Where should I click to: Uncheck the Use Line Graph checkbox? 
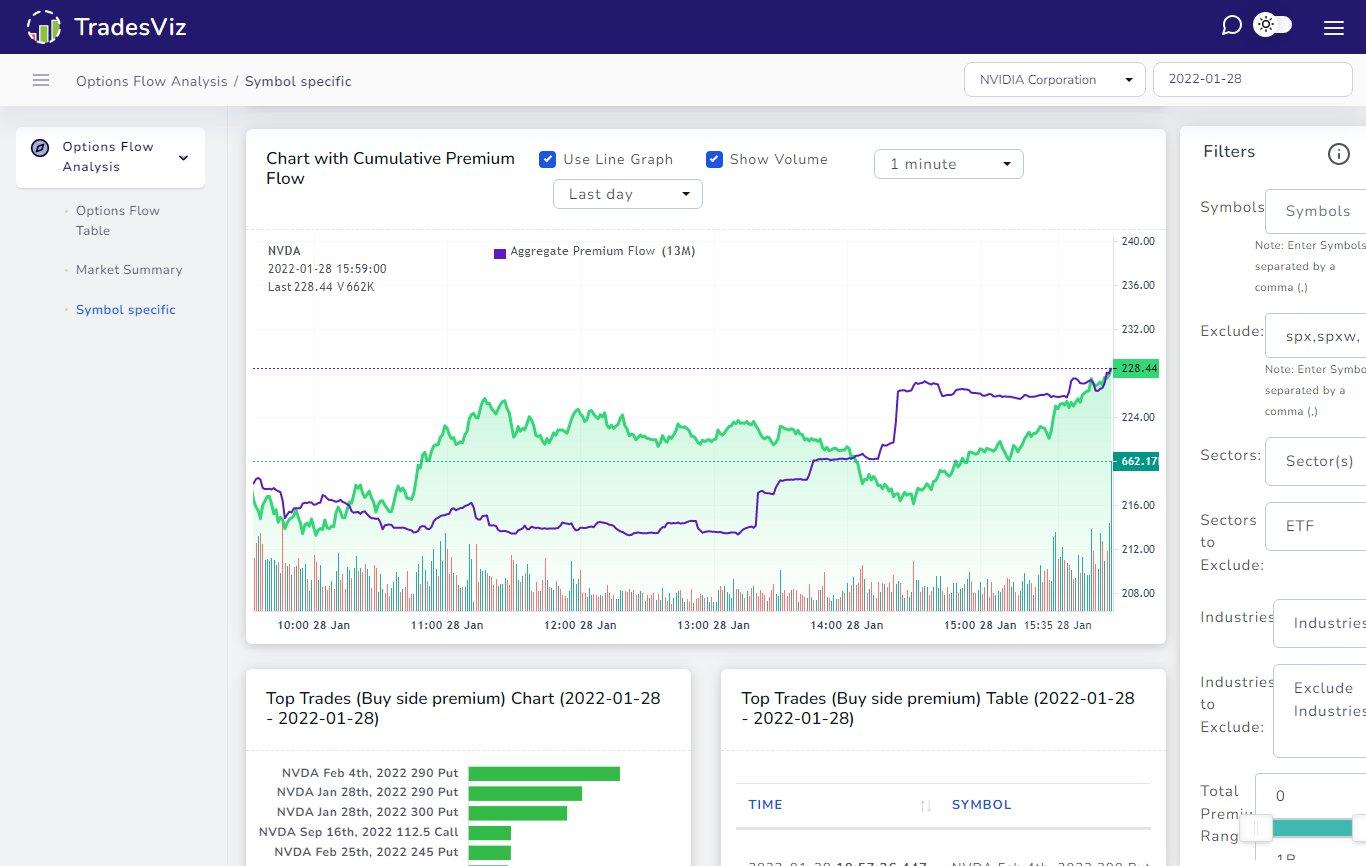pyautogui.click(x=548, y=159)
